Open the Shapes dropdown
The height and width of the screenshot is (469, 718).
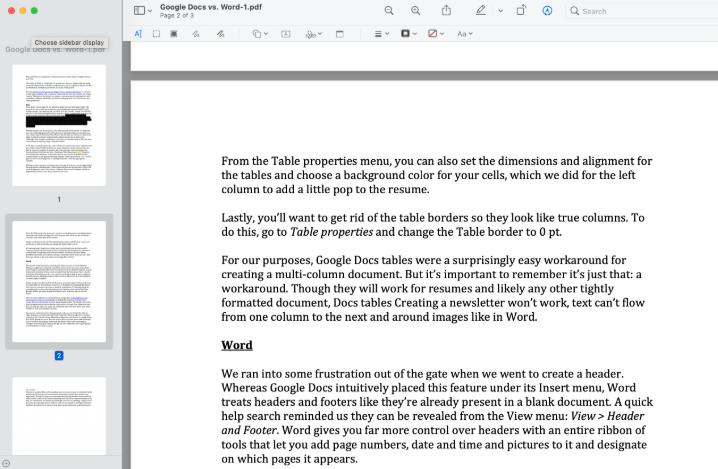tap(260, 34)
